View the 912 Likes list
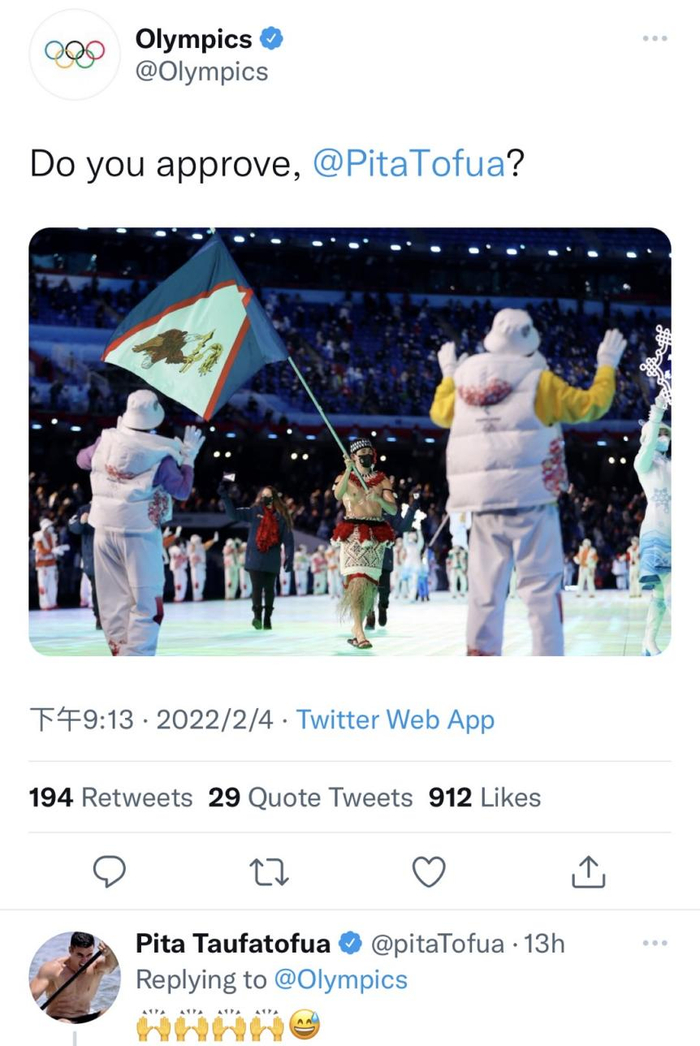The width and height of the screenshot is (700, 1046). tap(484, 798)
